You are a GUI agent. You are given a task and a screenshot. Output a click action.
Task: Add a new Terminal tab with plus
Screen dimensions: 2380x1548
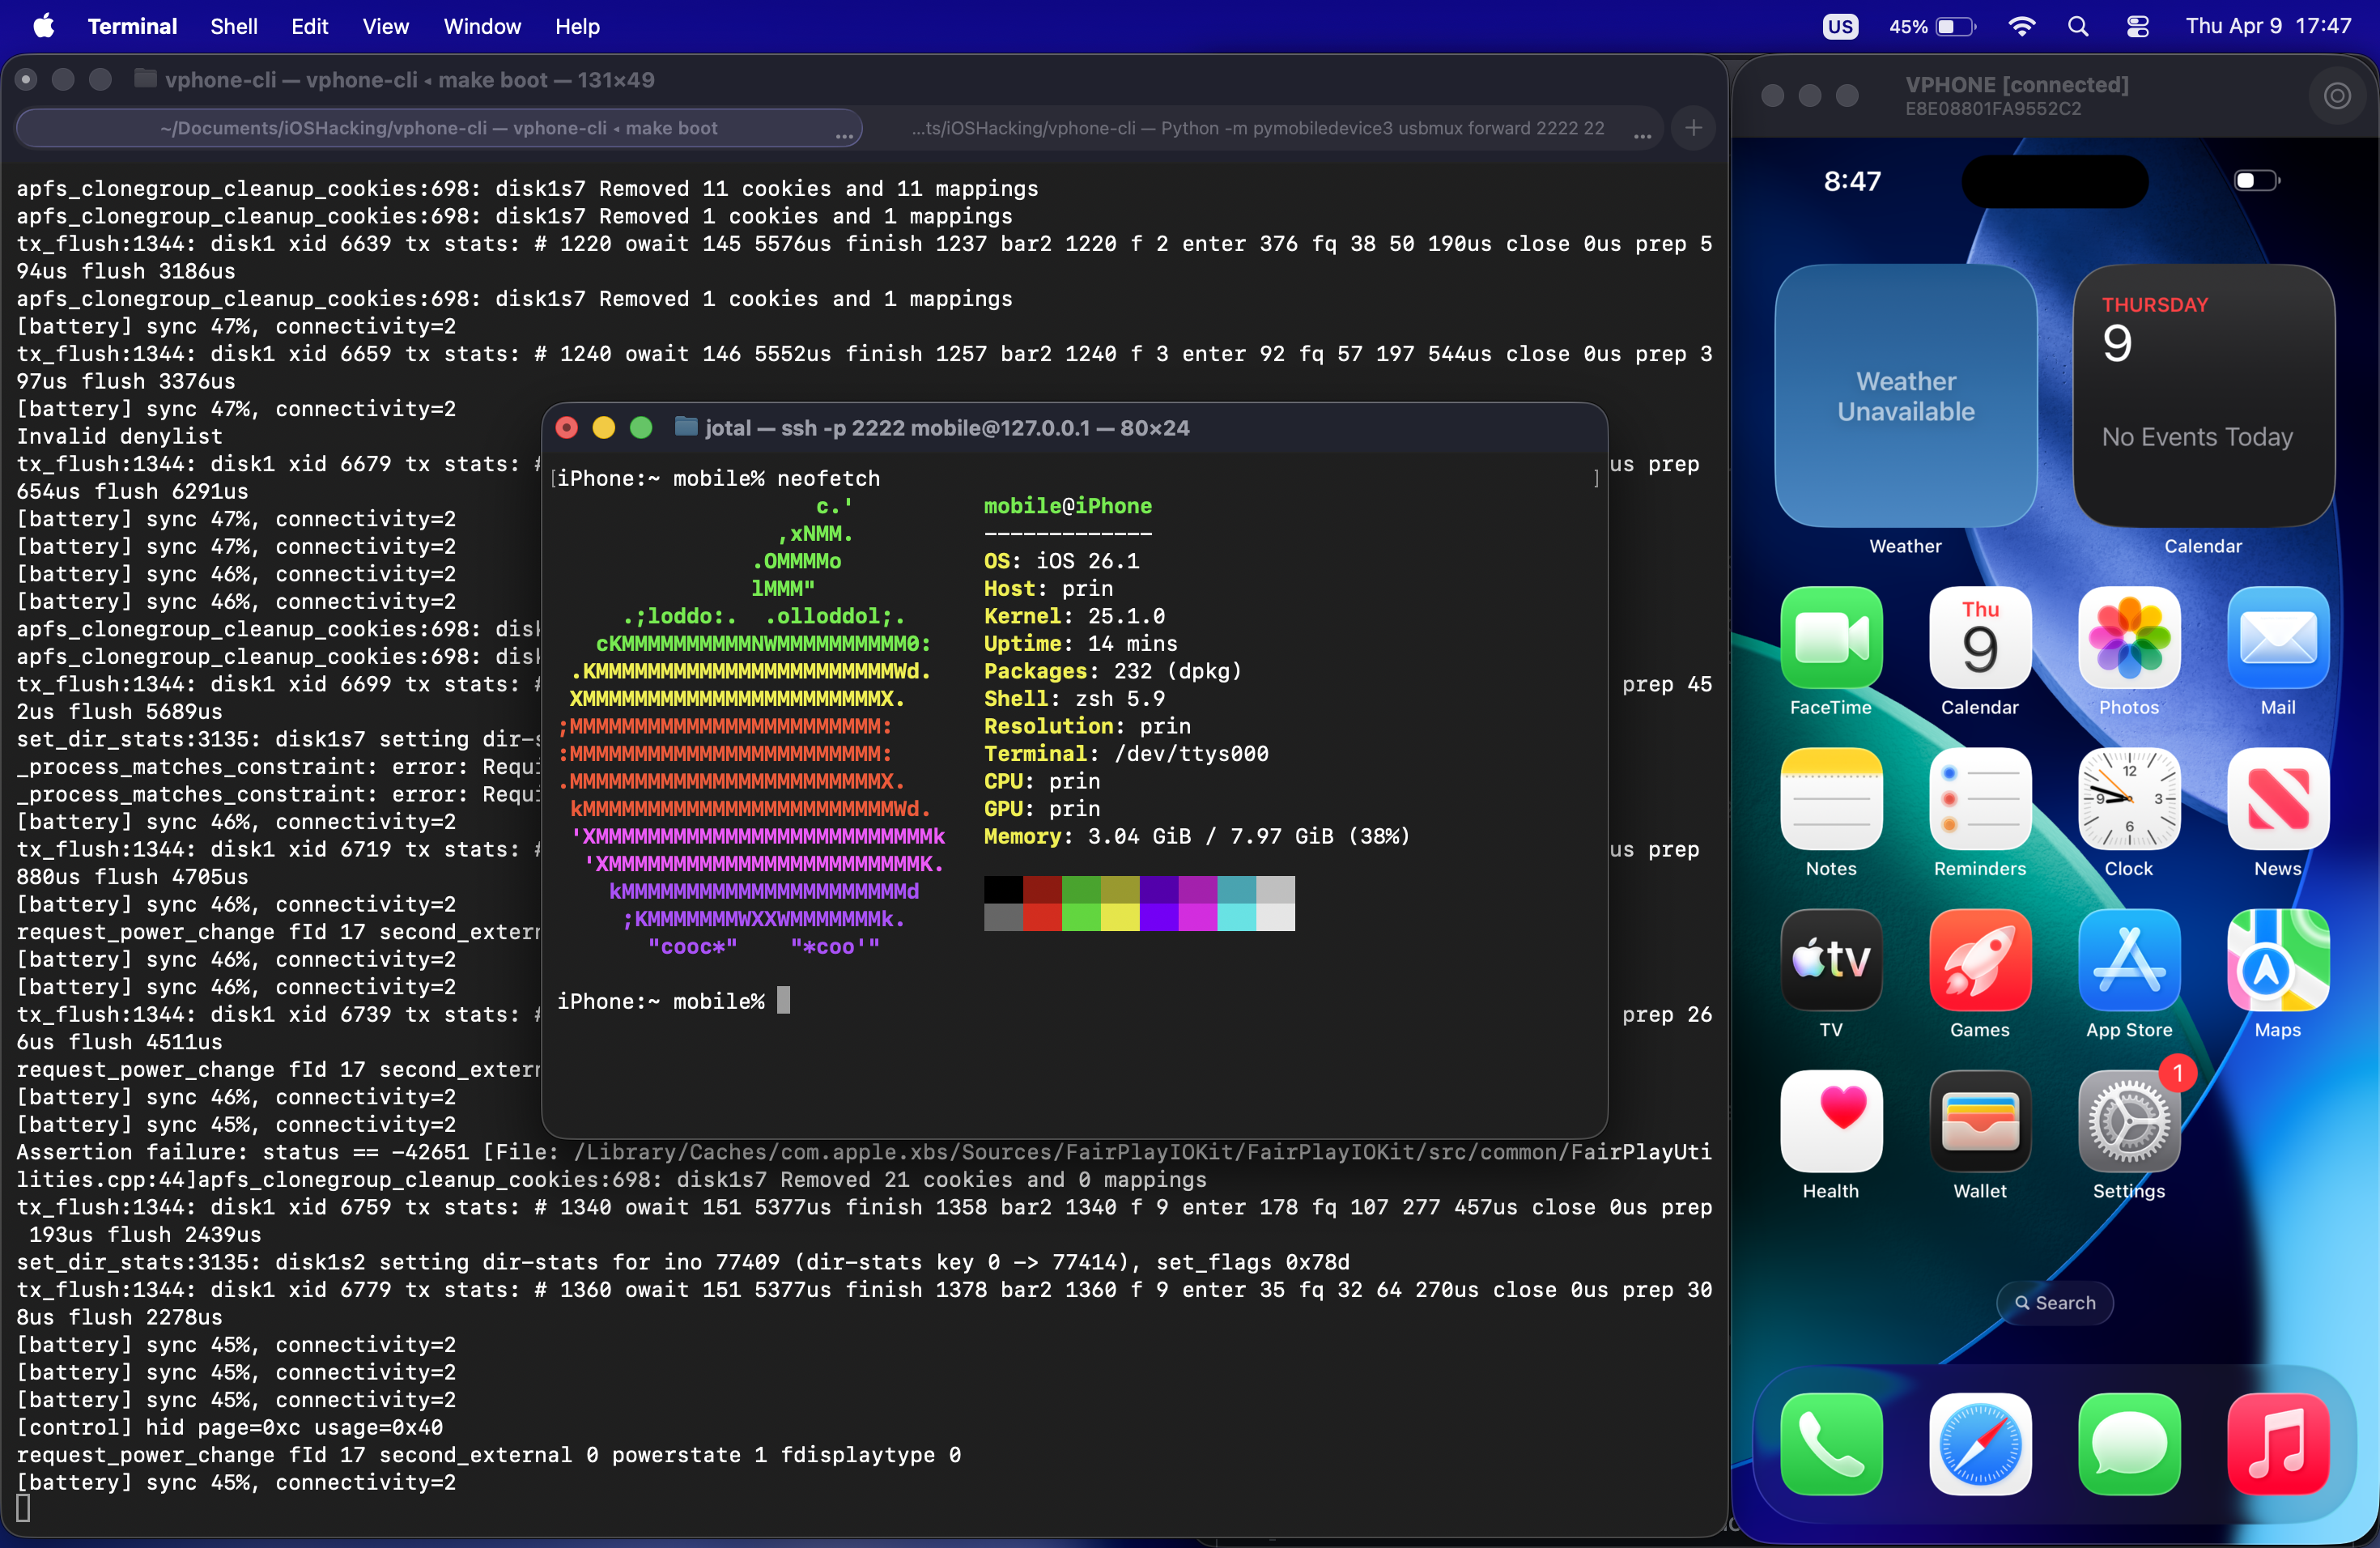click(x=1693, y=128)
